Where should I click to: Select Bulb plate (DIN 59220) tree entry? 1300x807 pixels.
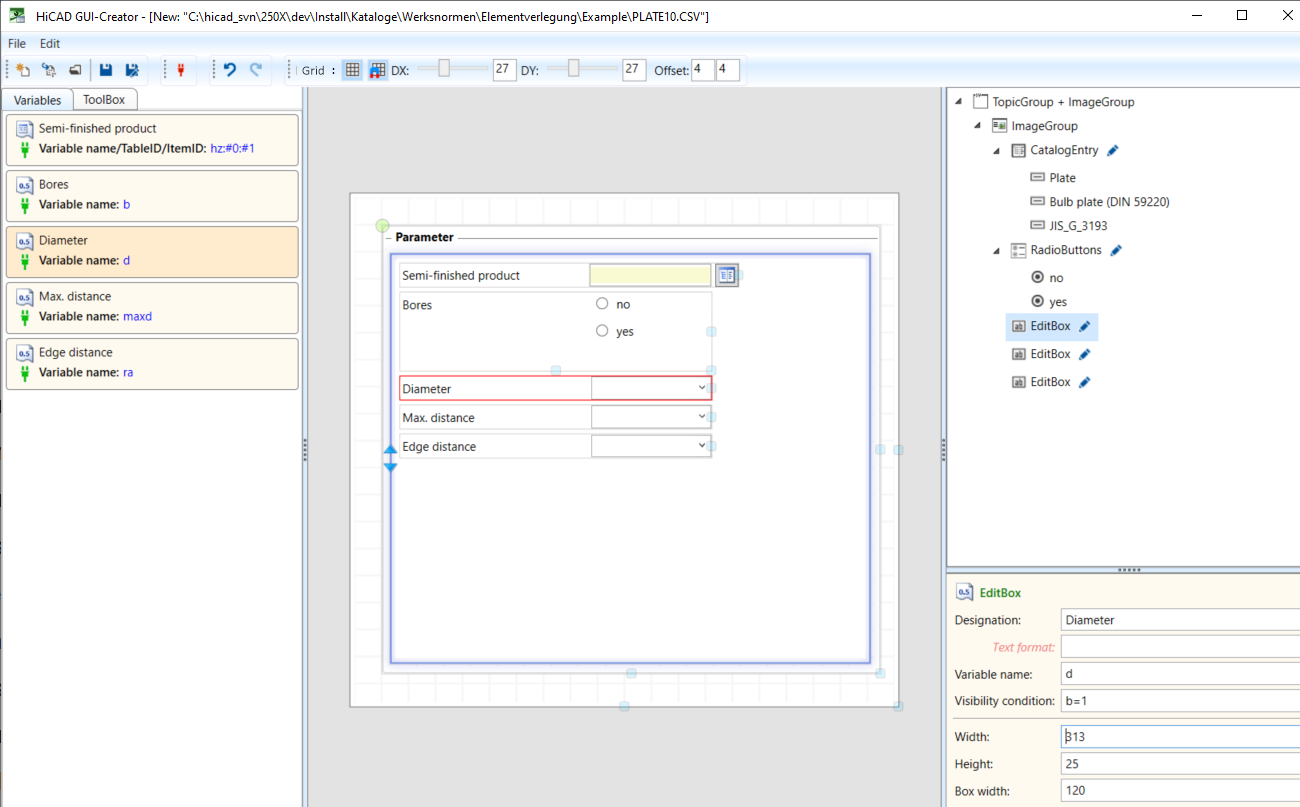(x=1109, y=202)
